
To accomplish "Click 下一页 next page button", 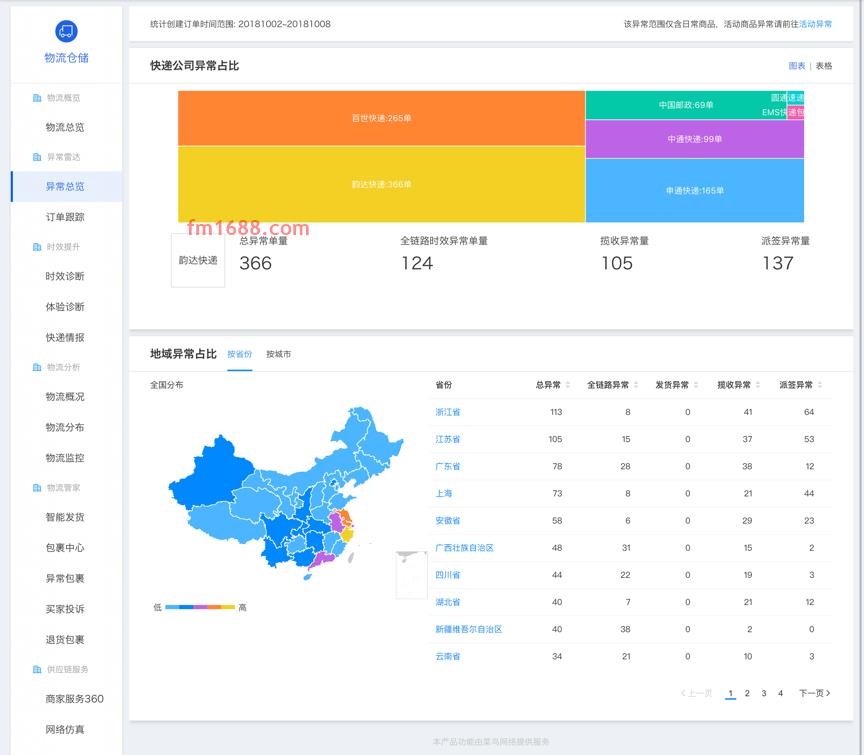I will (x=814, y=693).
